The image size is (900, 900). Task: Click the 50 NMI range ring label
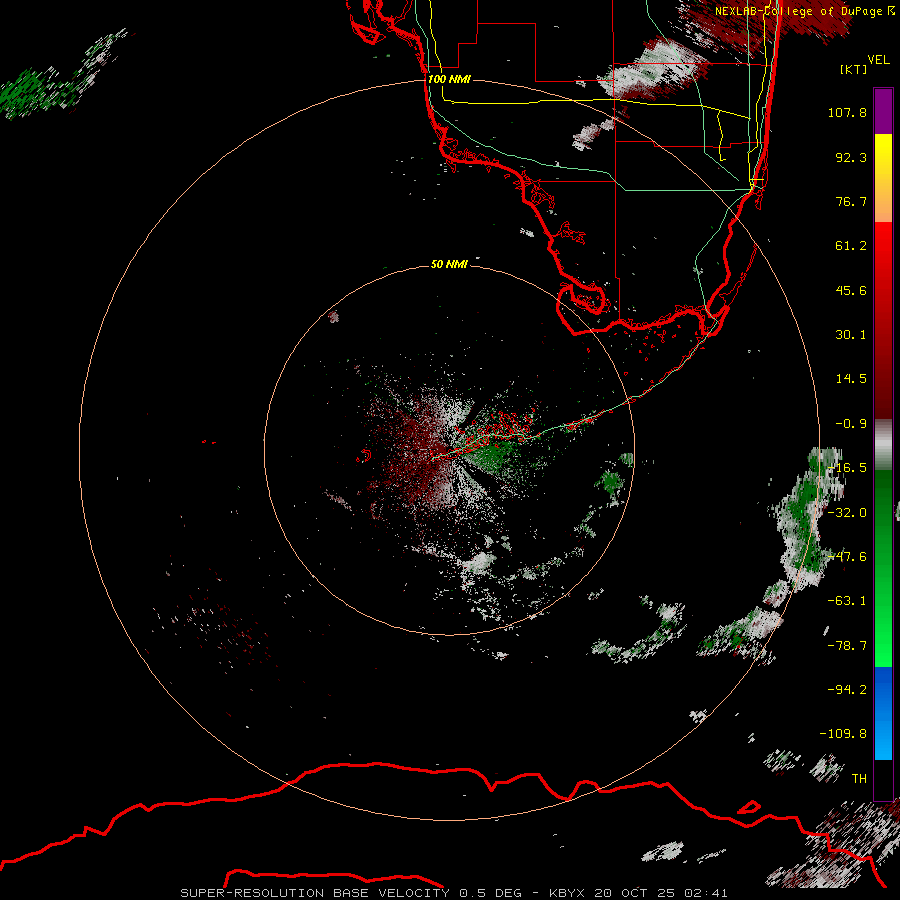click(x=449, y=264)
